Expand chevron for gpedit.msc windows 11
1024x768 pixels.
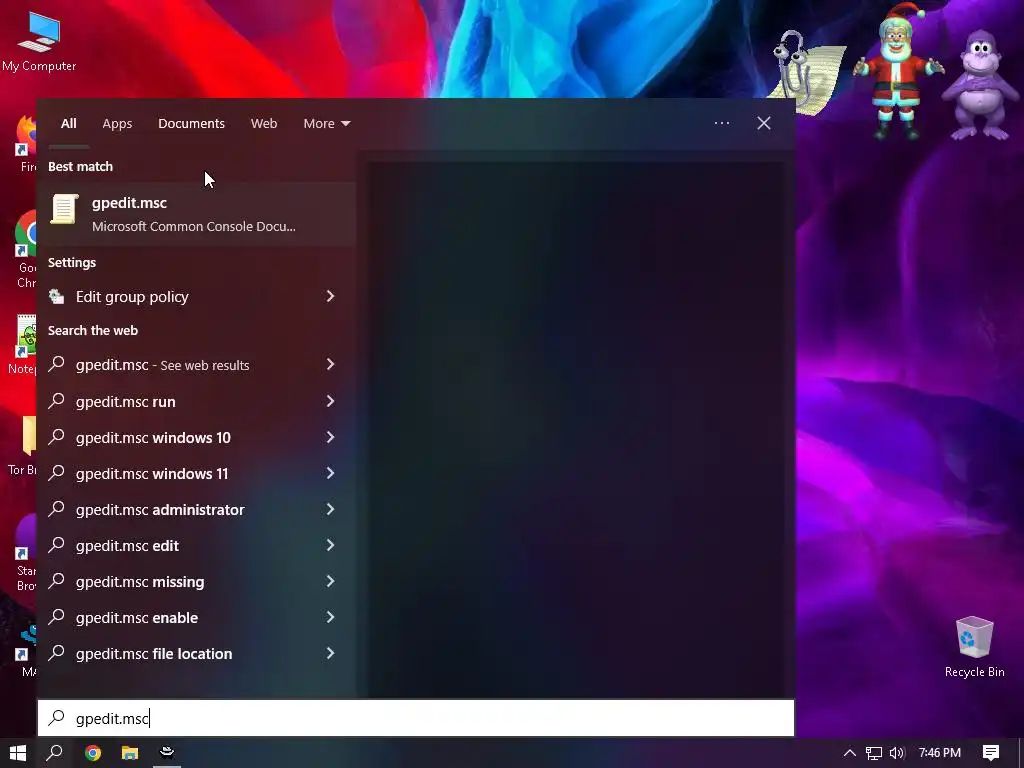330,473
